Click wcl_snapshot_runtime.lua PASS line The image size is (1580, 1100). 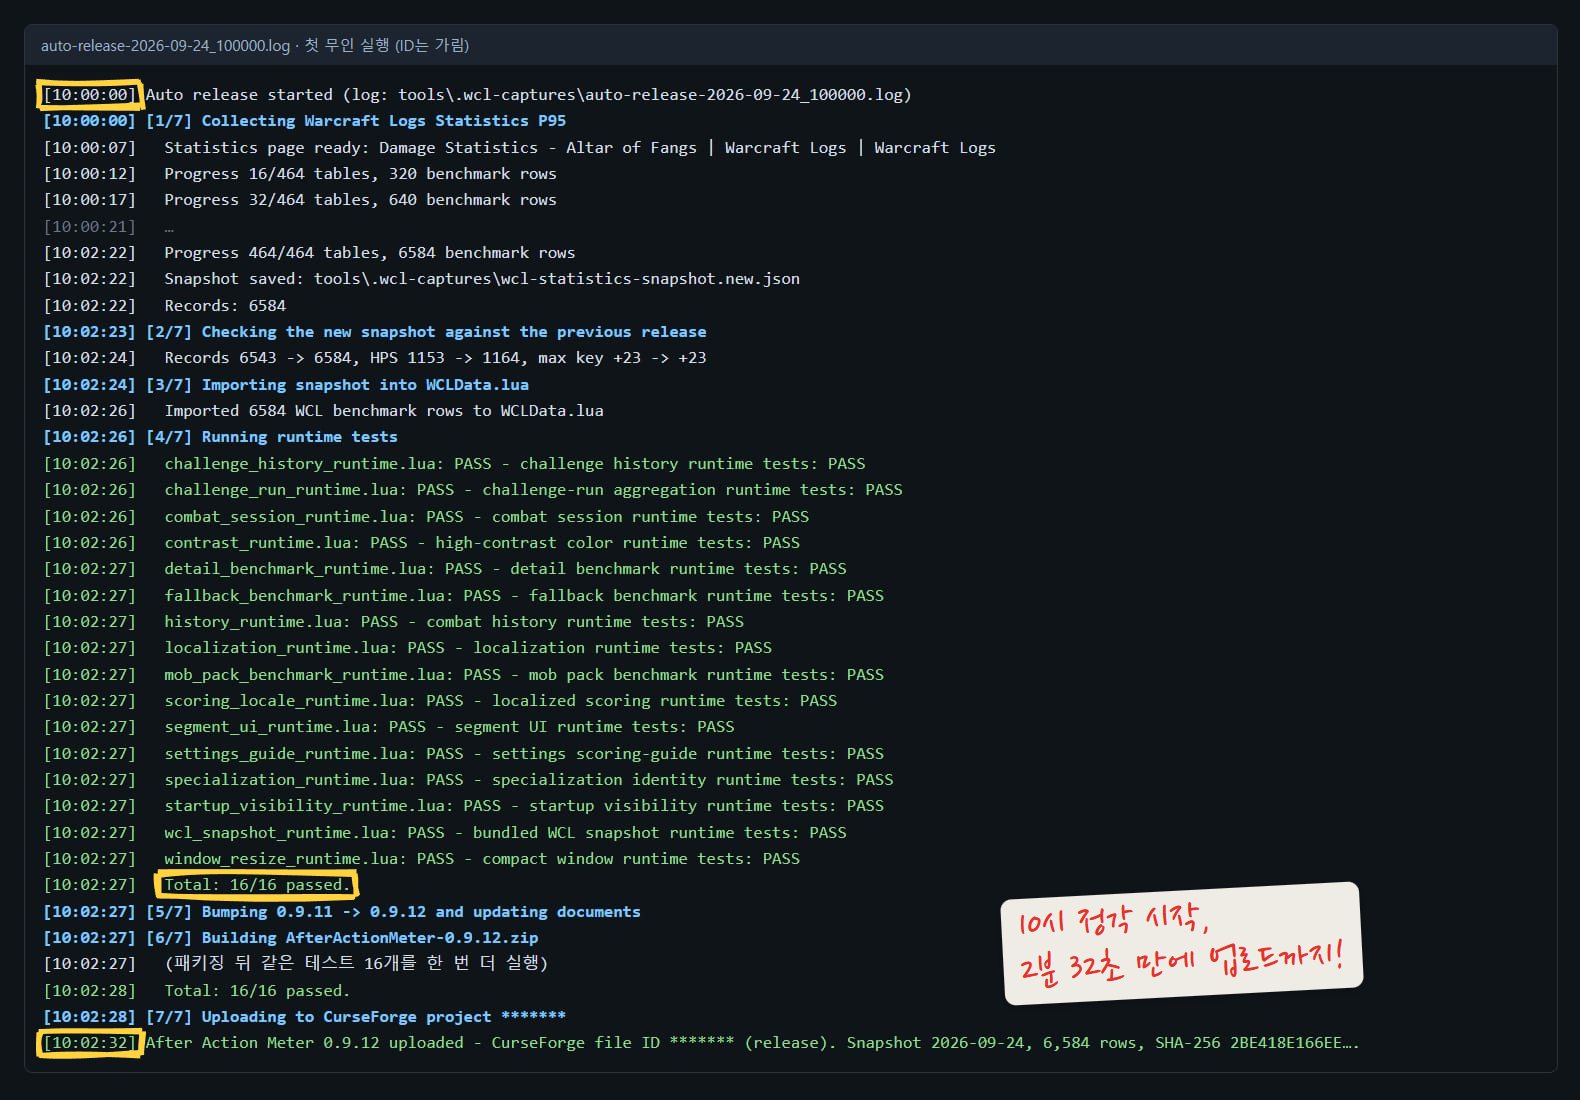[x=445, y=833]
